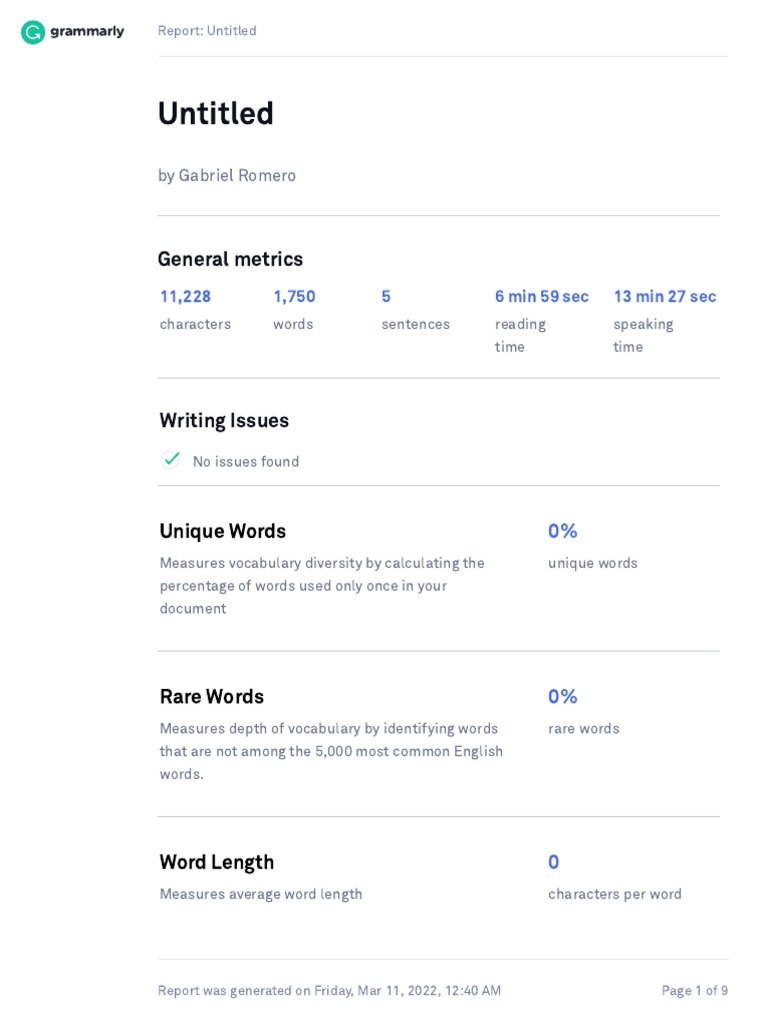The width and height of the screenshot is (768, 1024).
Task: Click the Unique Words heading
Action: (x=223, y=531)
